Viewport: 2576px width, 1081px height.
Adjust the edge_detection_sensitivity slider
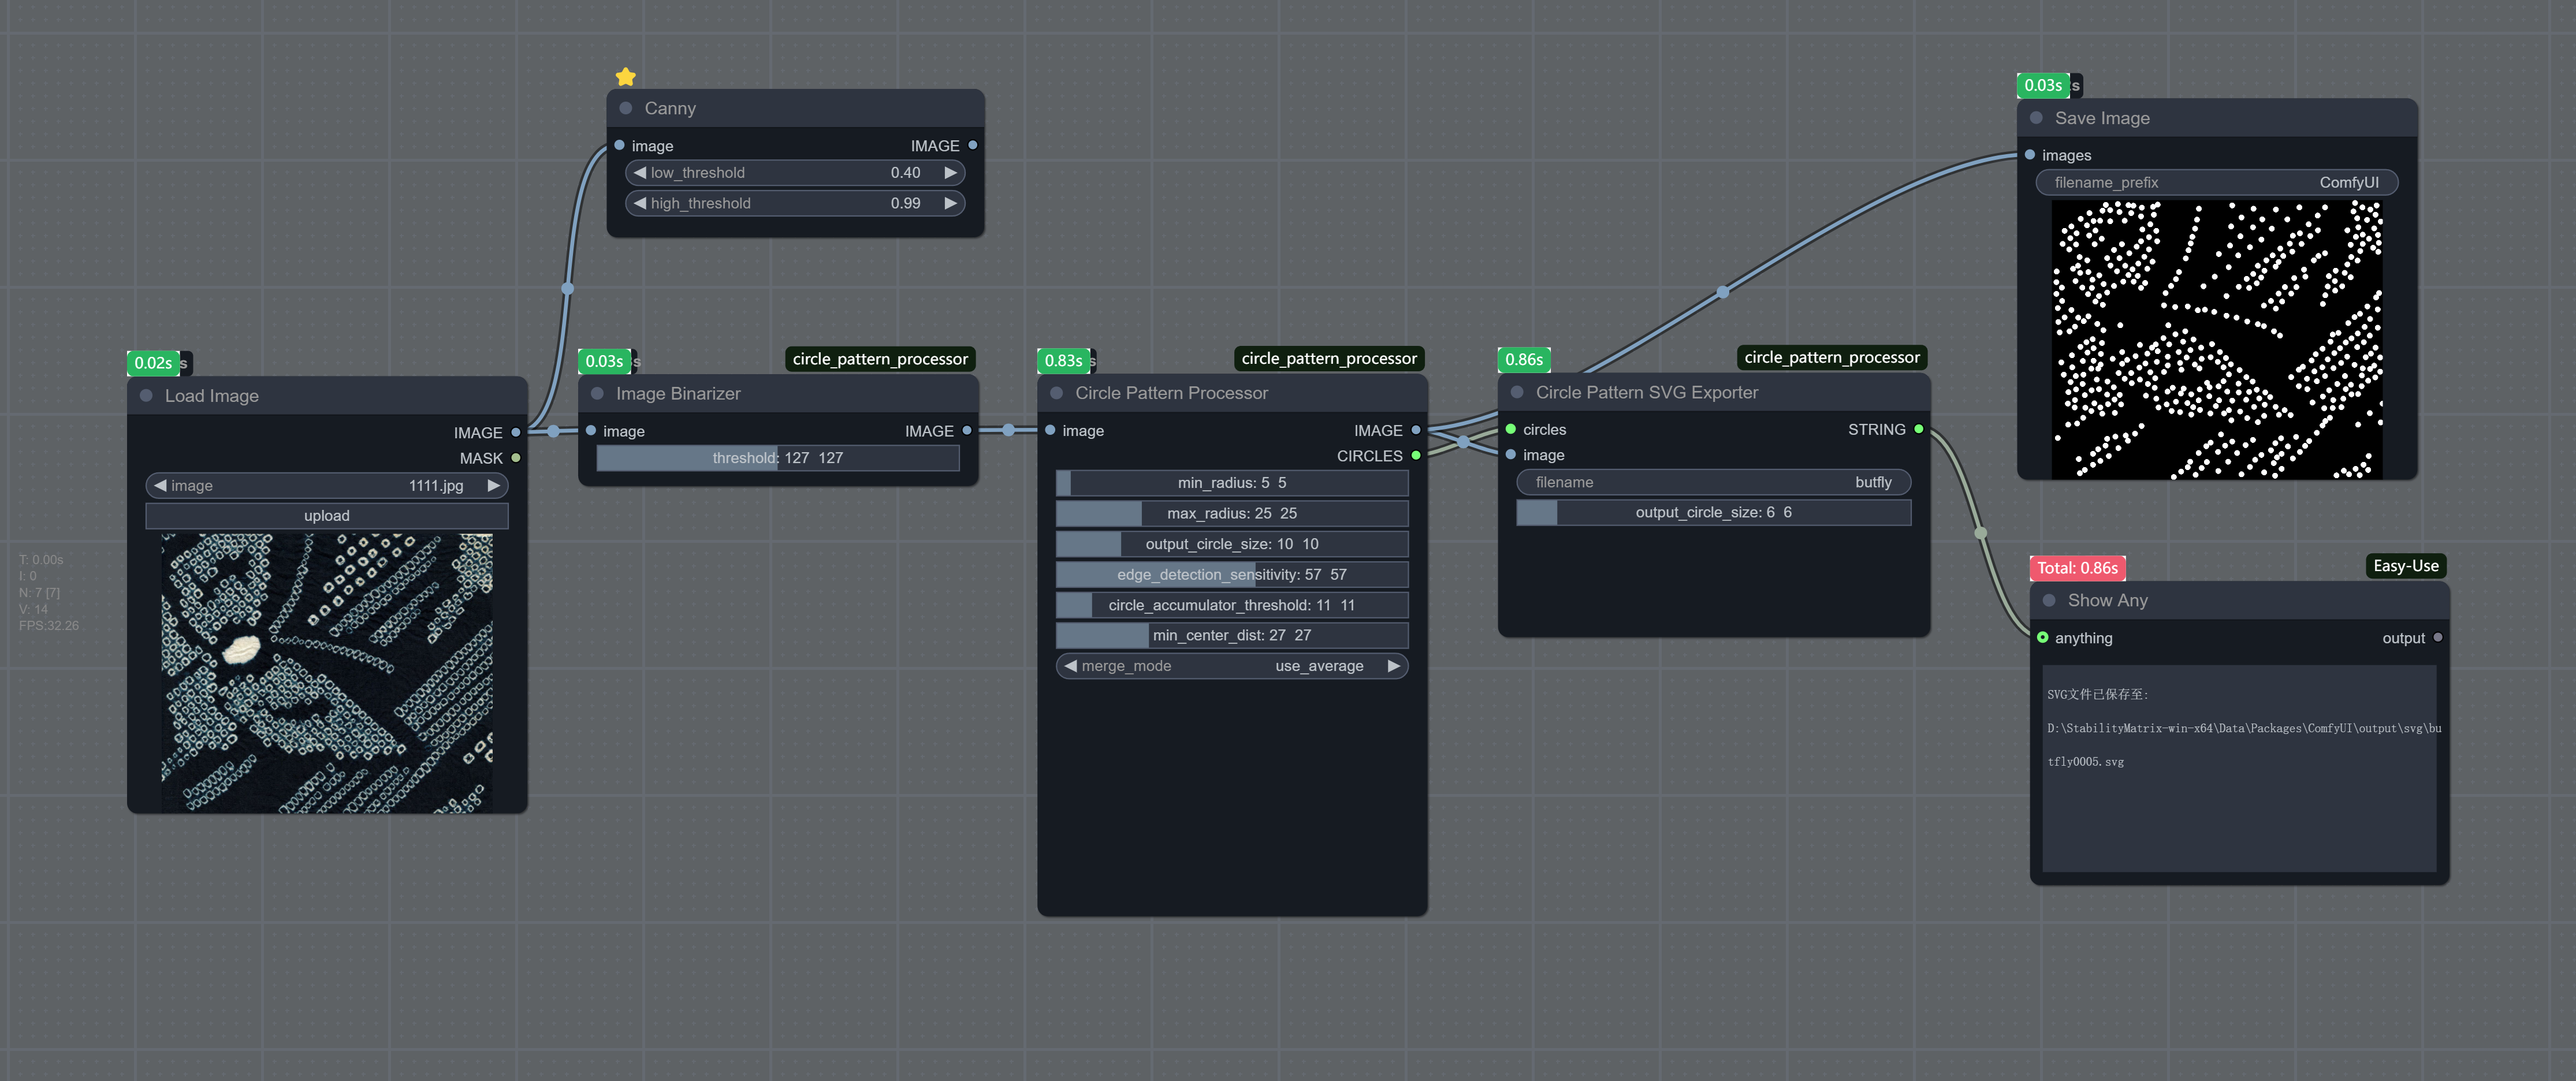coord(1232,574)
